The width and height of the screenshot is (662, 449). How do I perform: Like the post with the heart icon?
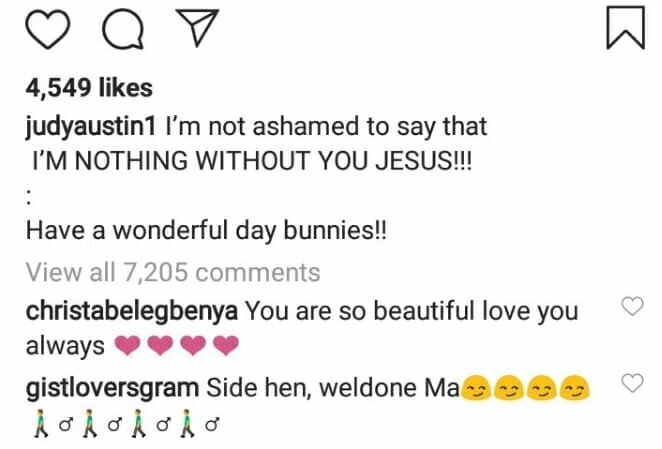click(48, 29)
